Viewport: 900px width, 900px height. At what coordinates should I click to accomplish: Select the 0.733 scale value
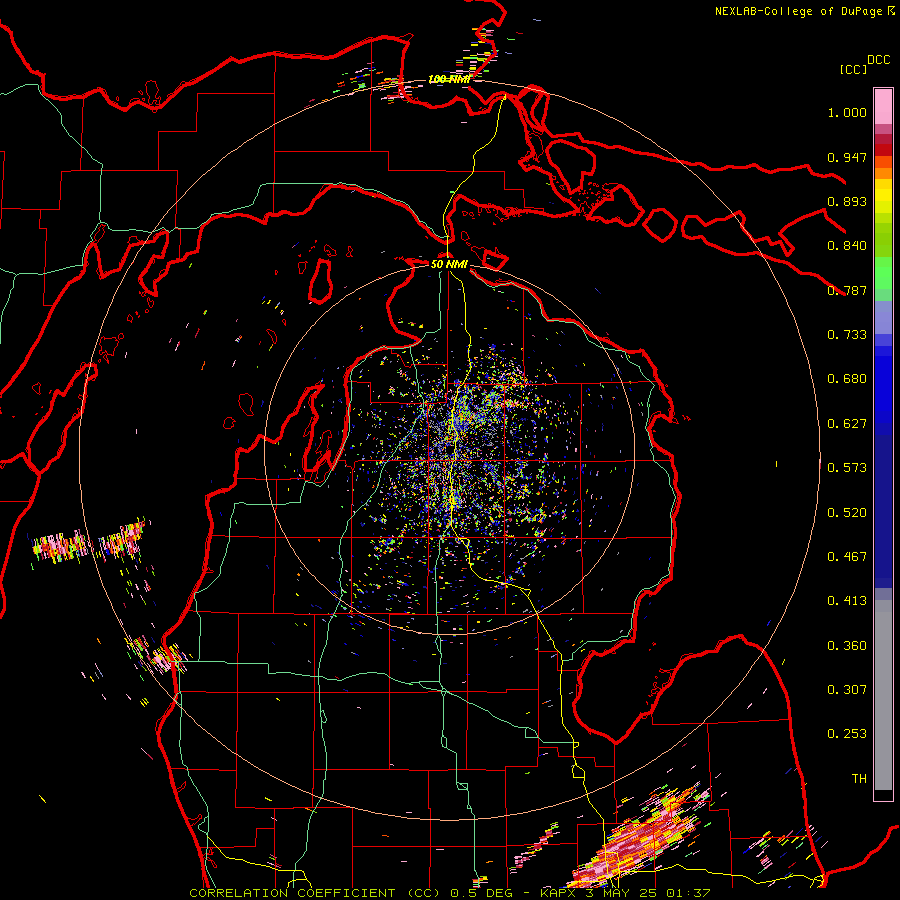point(847,335)
